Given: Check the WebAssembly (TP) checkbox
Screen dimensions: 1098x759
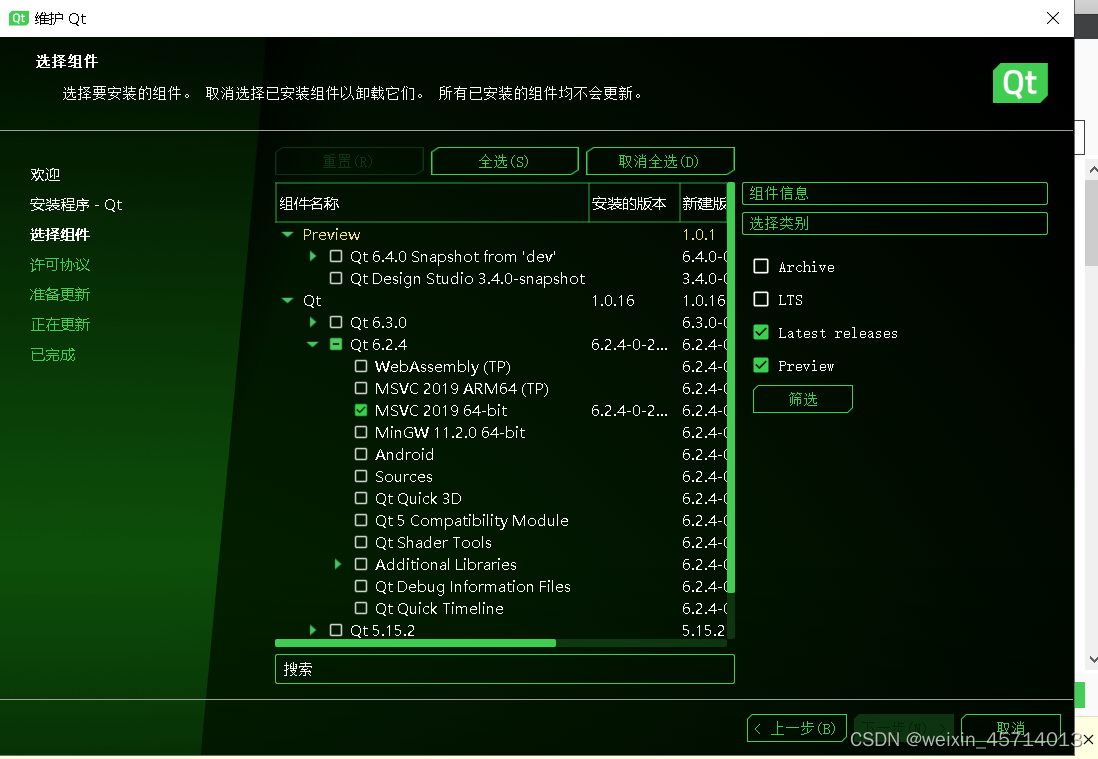Looking at the screenshot, I should tap(361, 366).
